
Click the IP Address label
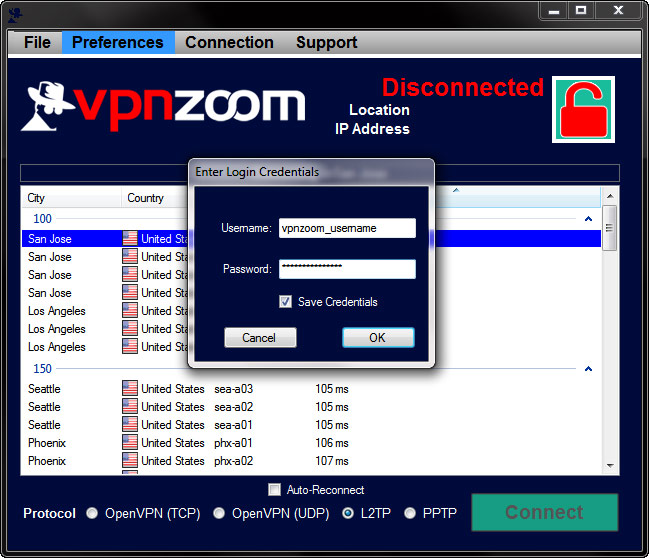pos(373,129)
